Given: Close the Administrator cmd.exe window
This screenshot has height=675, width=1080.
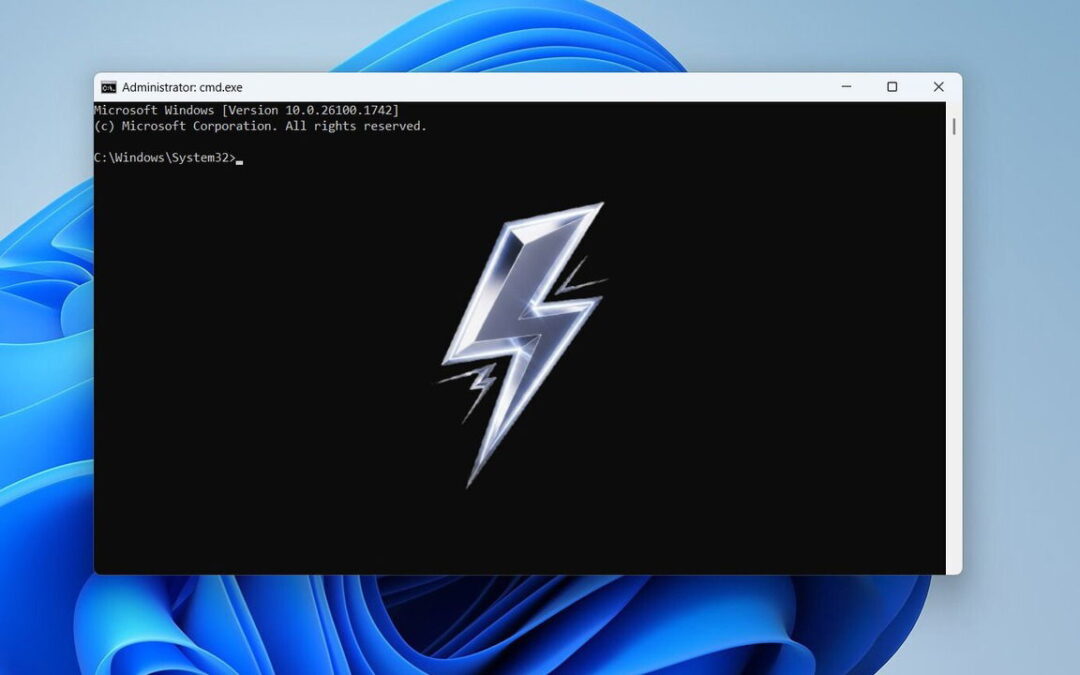Looking at the screenshot, I should click(x=938, y=87).
